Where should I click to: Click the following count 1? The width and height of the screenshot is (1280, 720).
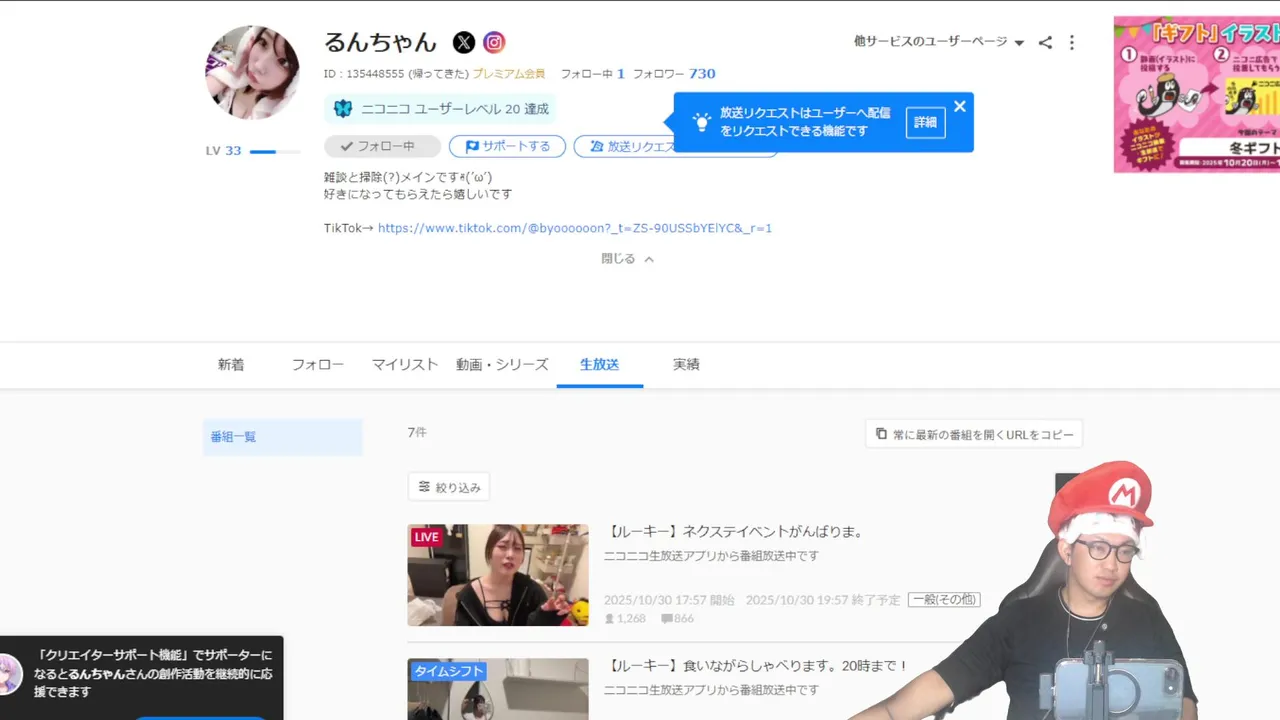click(x=621, y=74)
